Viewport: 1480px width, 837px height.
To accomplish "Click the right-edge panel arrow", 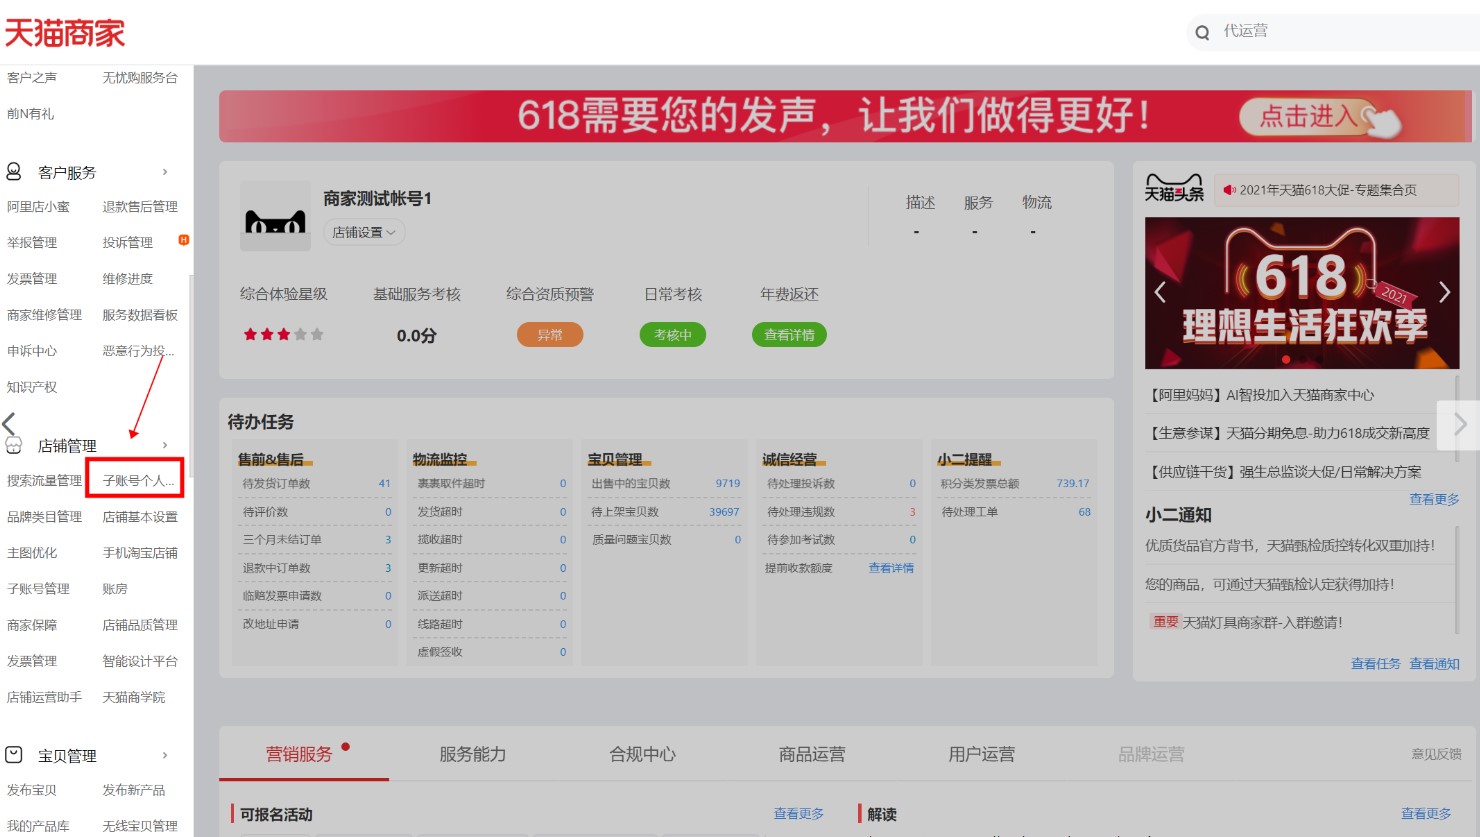I will point(1459,424).
